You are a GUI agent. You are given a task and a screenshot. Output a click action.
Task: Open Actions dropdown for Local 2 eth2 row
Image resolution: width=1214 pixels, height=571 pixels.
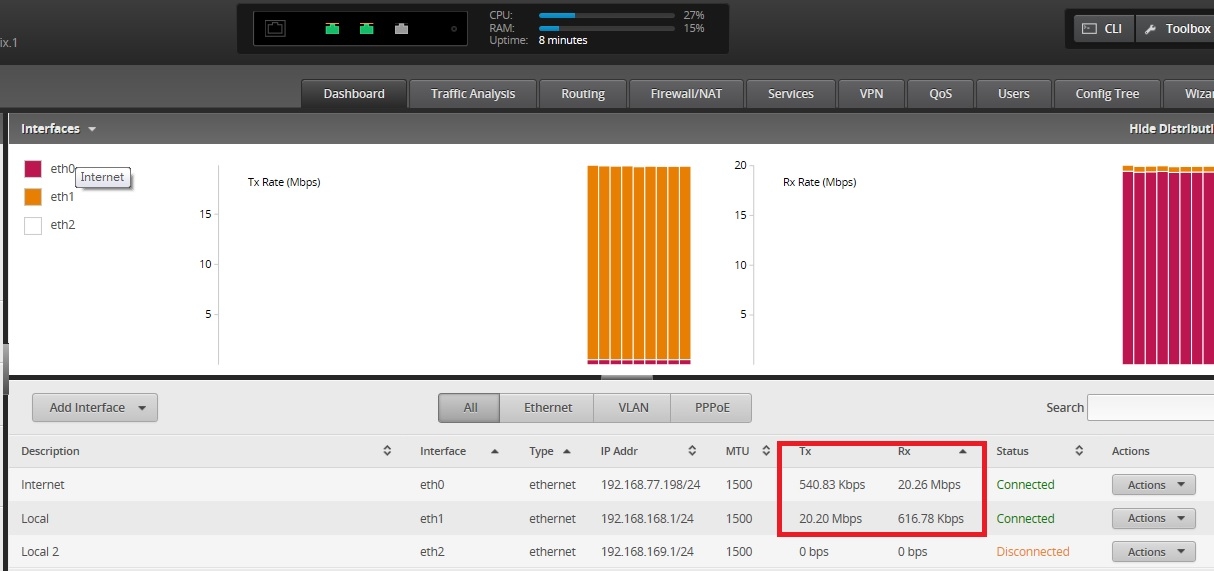tap(1154, 552)
